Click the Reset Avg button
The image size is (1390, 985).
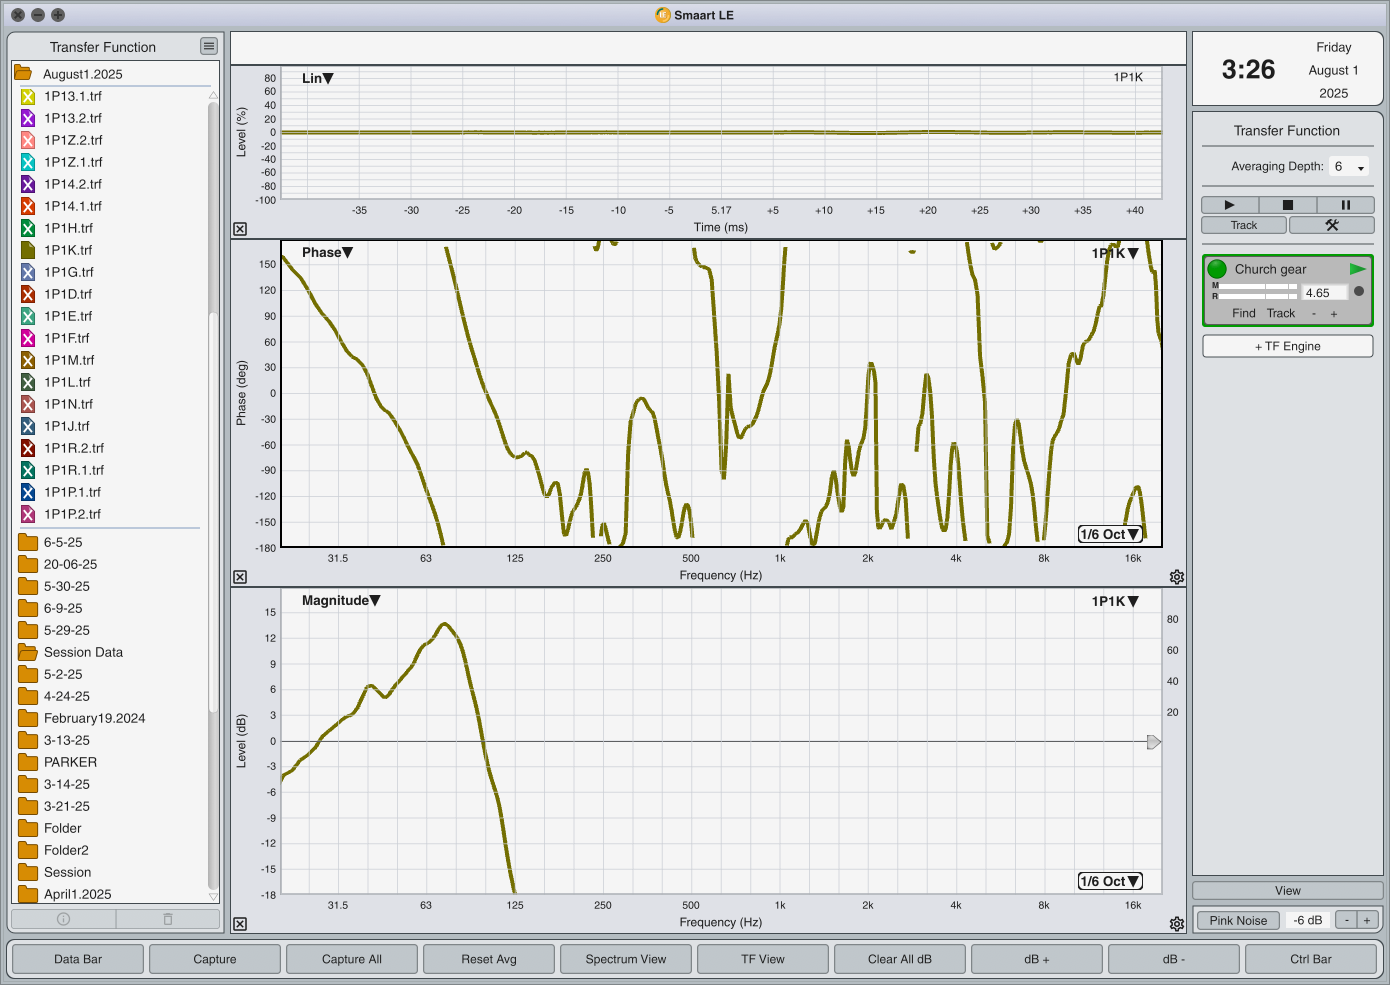(489, 959)
